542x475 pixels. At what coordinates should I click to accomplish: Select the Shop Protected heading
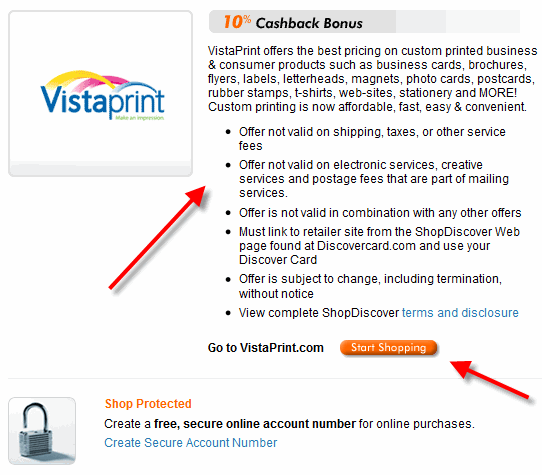(148, 404)
